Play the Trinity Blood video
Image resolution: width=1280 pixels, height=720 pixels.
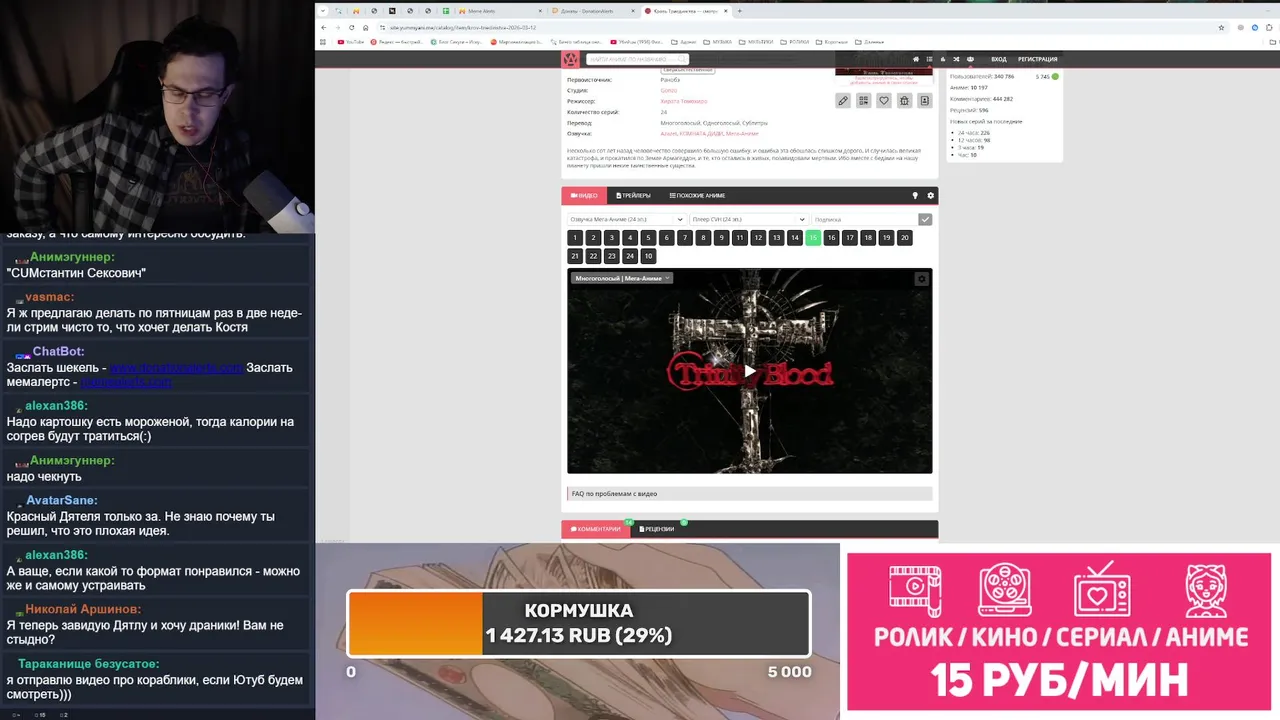pos(749,371)
